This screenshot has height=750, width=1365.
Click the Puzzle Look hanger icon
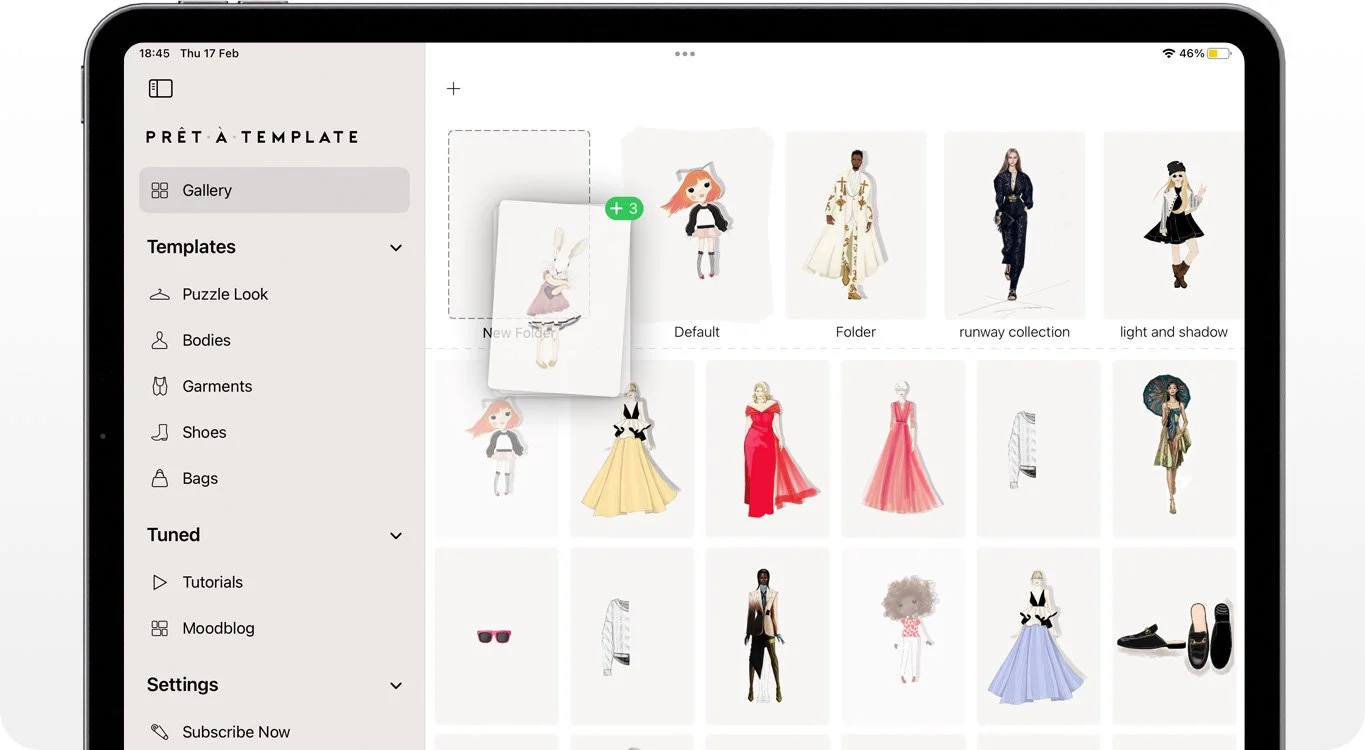point(160,294)
